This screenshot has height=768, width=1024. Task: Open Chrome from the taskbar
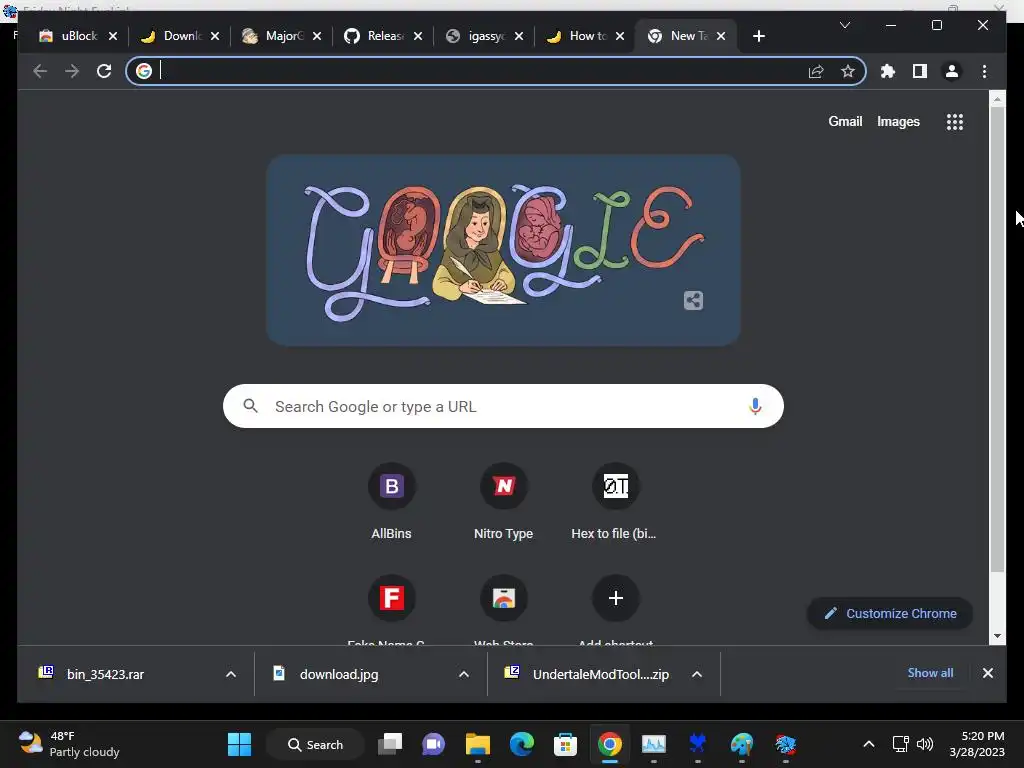pos(609,744)
